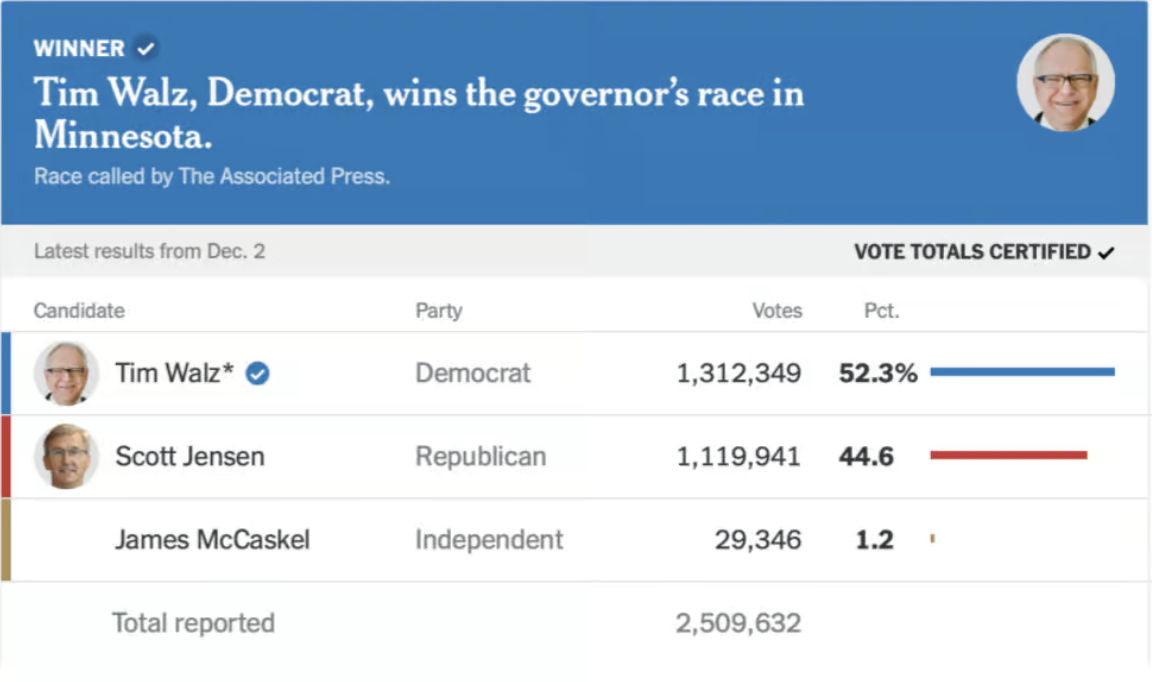Screen dimensions: 1152x682
Task: Click the Votes column header
Action: [x=777, y=311]
